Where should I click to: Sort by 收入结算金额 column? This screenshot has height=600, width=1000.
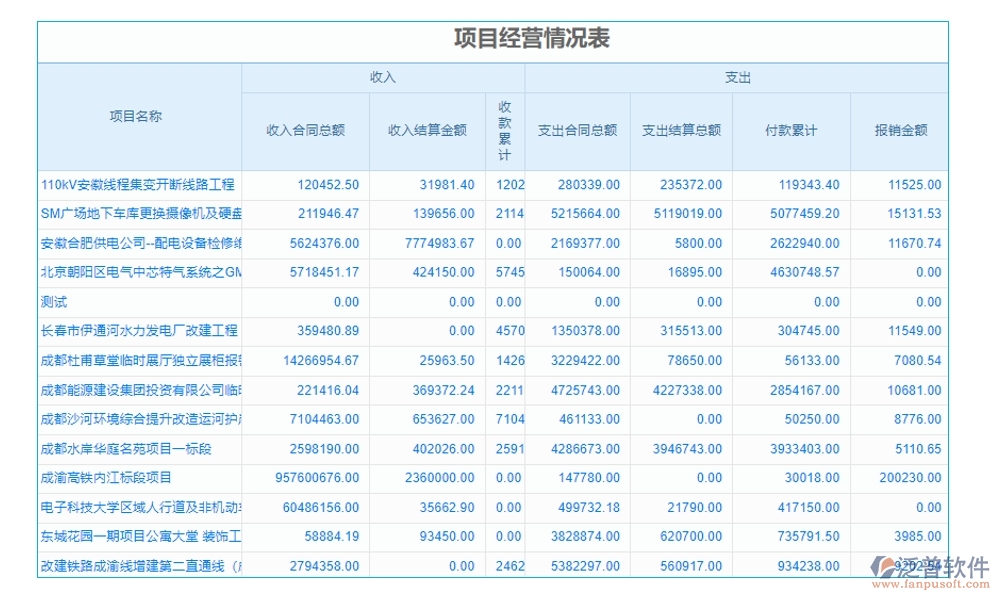[427, 130]
